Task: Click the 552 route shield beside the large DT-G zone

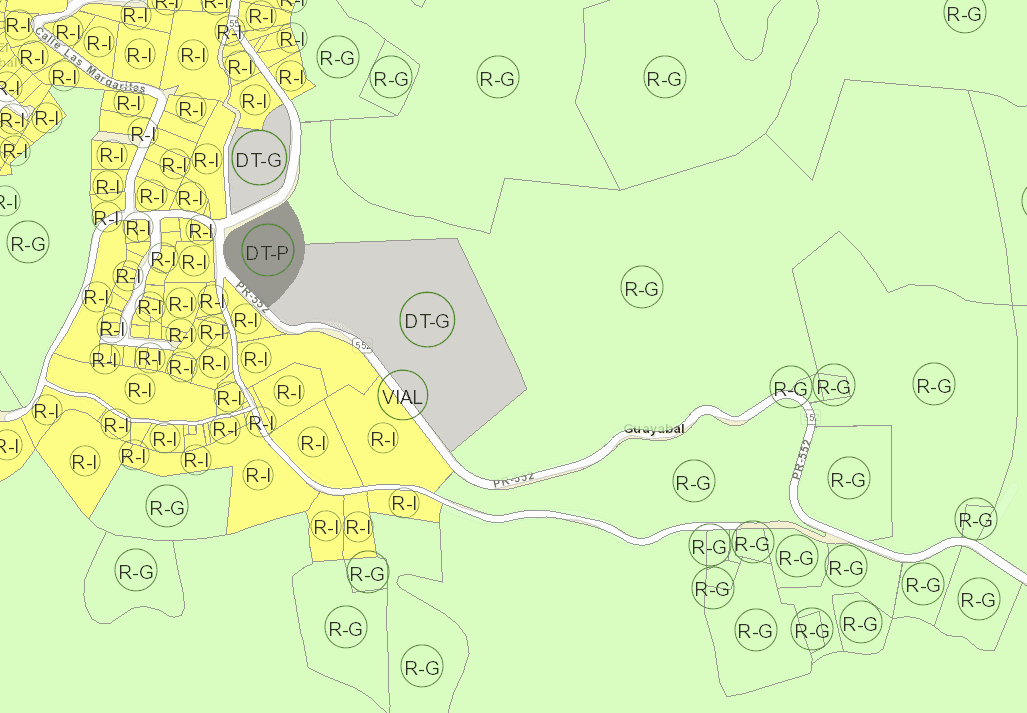Action: 362,344
